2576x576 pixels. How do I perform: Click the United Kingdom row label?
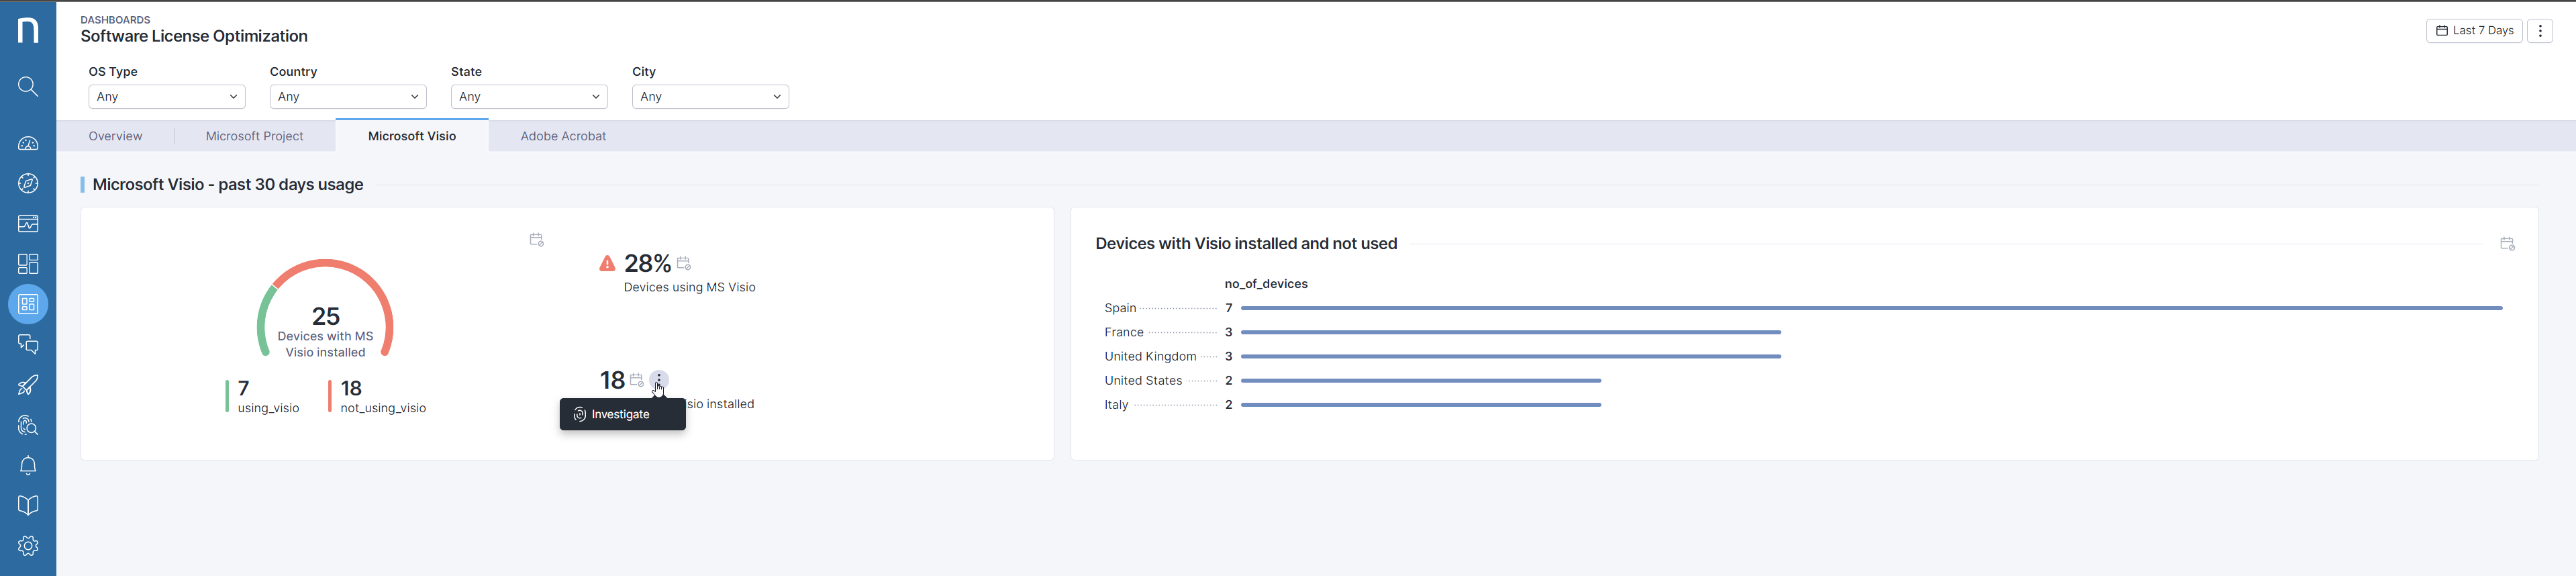[x=1150, y=357]
